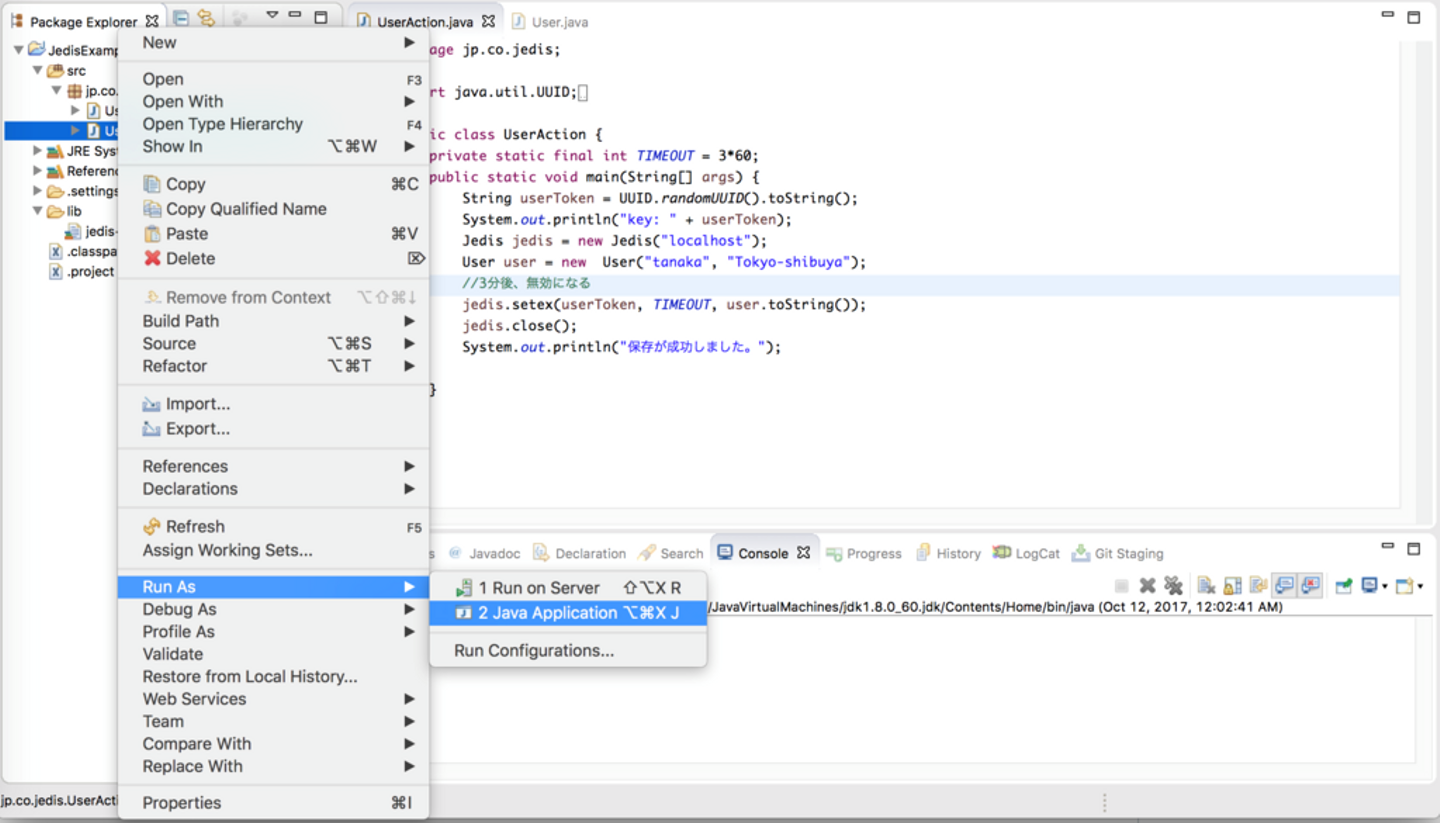Choose Run Configurations... from submenu
Image resolution: width=1440 pixels, height=823 pixels.
[x=534, y=651]
